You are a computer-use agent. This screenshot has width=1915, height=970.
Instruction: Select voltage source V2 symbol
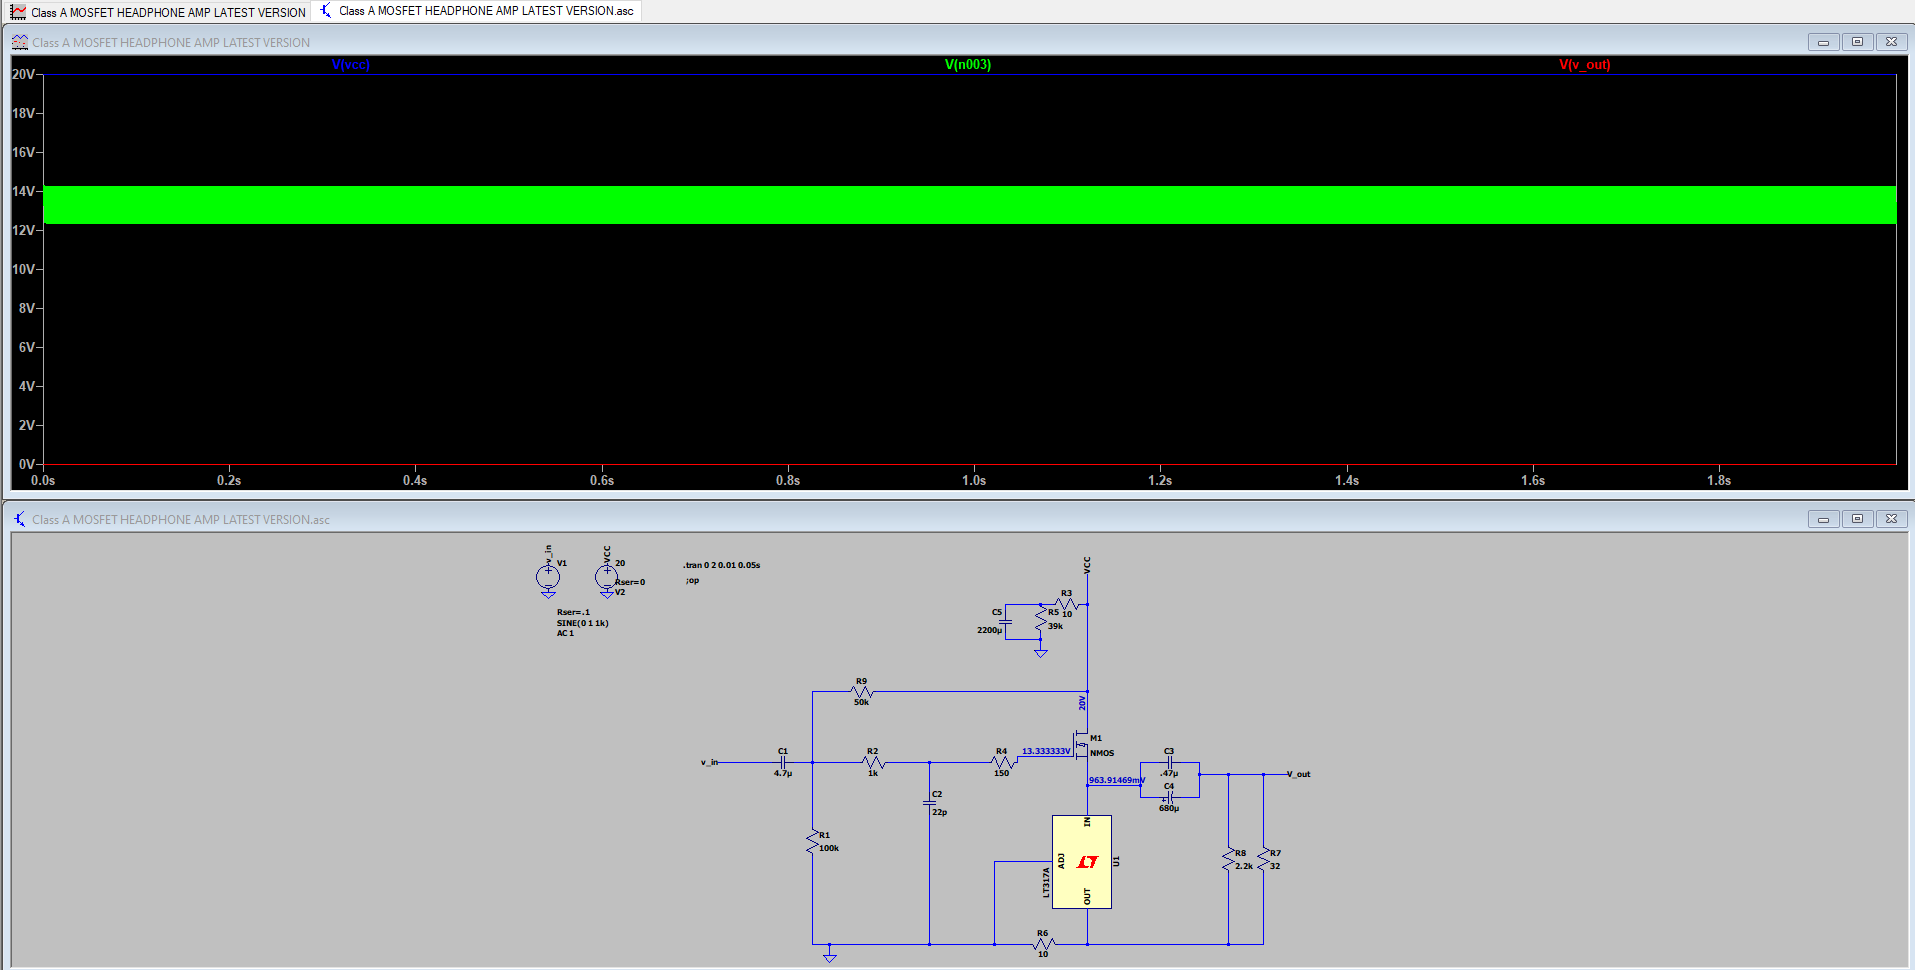(606, 577)
